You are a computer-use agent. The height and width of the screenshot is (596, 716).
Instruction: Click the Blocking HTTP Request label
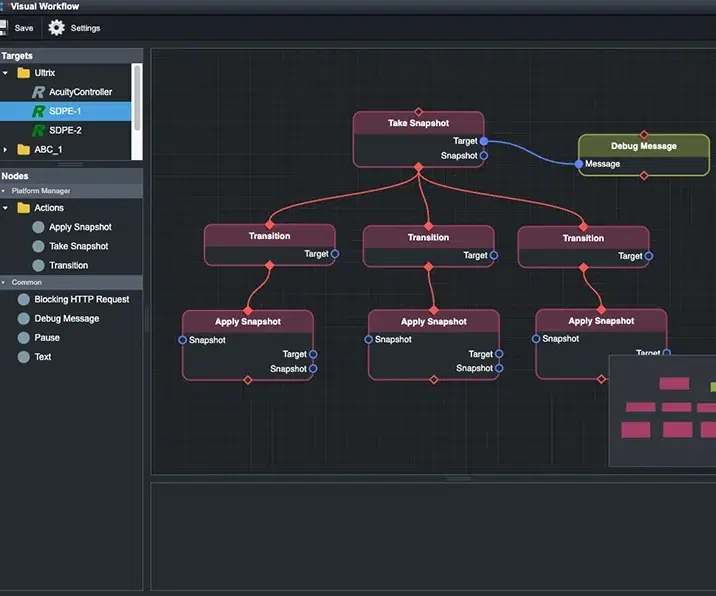[x=82, y=300]
